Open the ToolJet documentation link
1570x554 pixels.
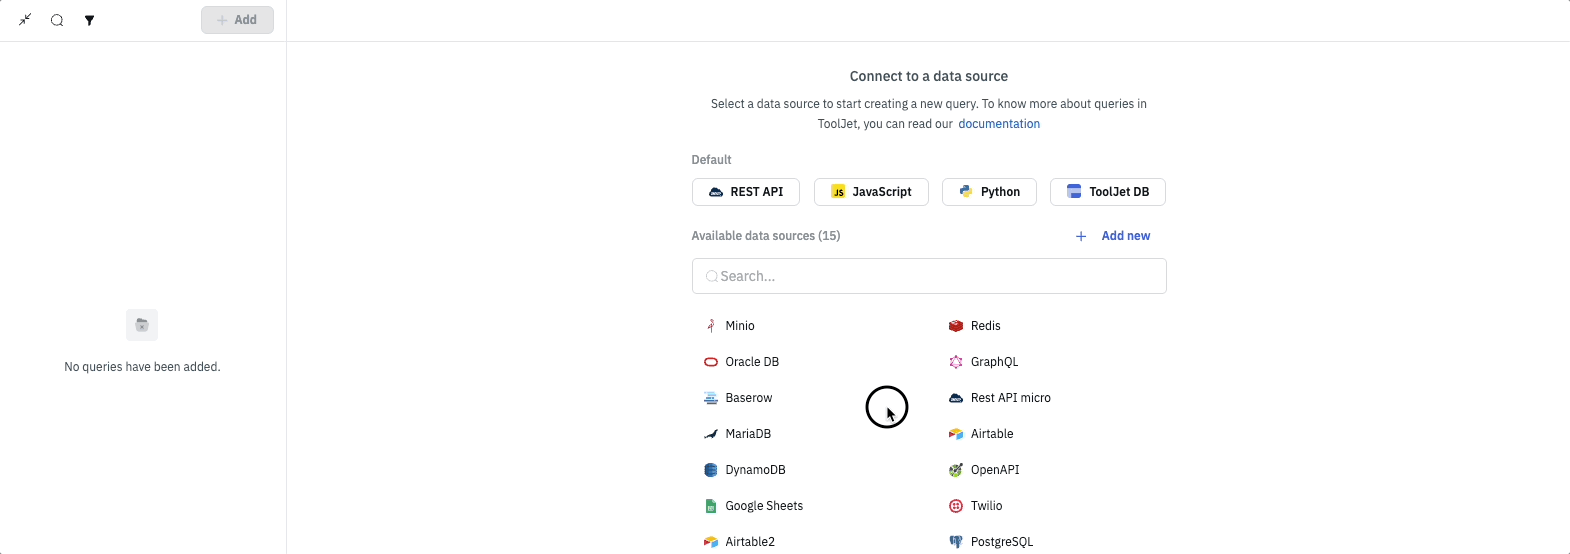(x=998, y=124)
